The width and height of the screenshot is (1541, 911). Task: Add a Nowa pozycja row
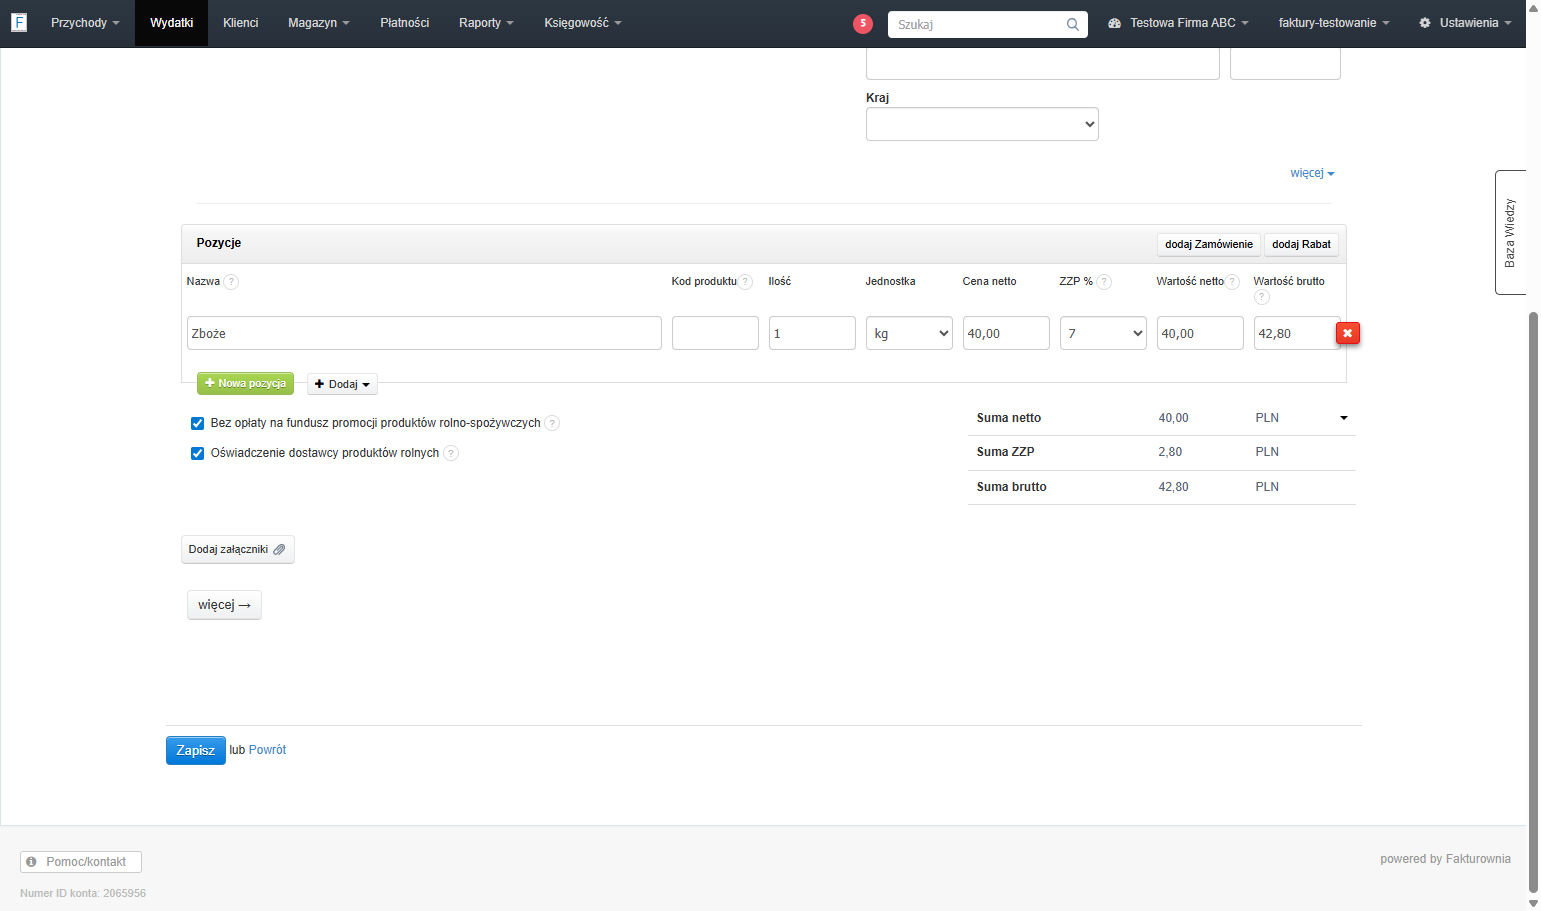245,383
